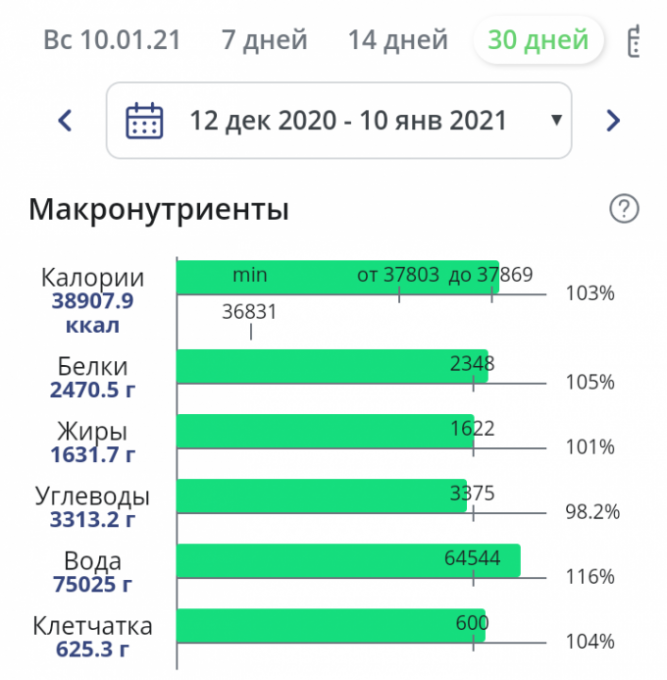Click the partially visible icon after 30 дней
The image size is (667, 680).
(634, 41)
